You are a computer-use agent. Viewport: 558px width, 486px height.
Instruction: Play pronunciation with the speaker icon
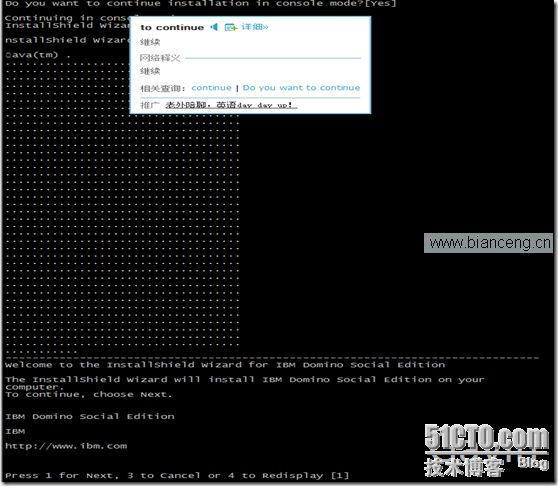tap(214, 27)
